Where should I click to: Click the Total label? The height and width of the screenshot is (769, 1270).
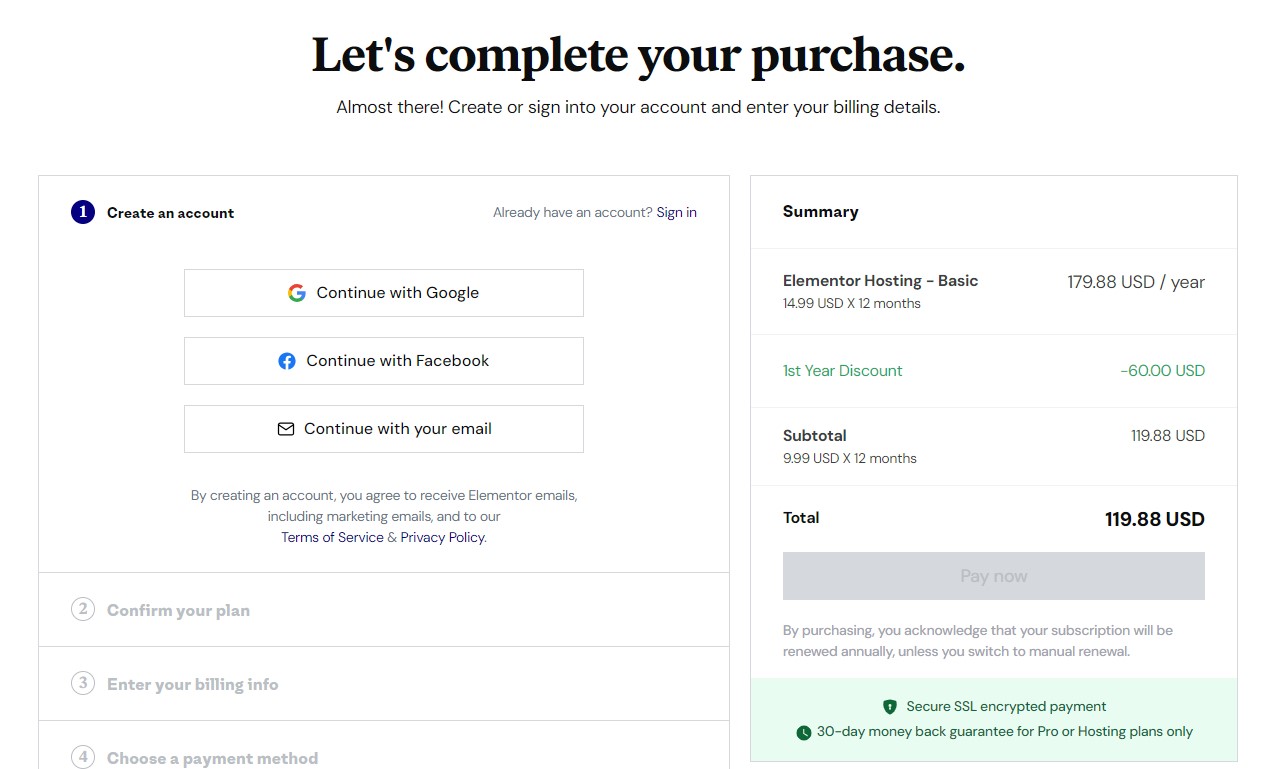(x=801, y=518)
